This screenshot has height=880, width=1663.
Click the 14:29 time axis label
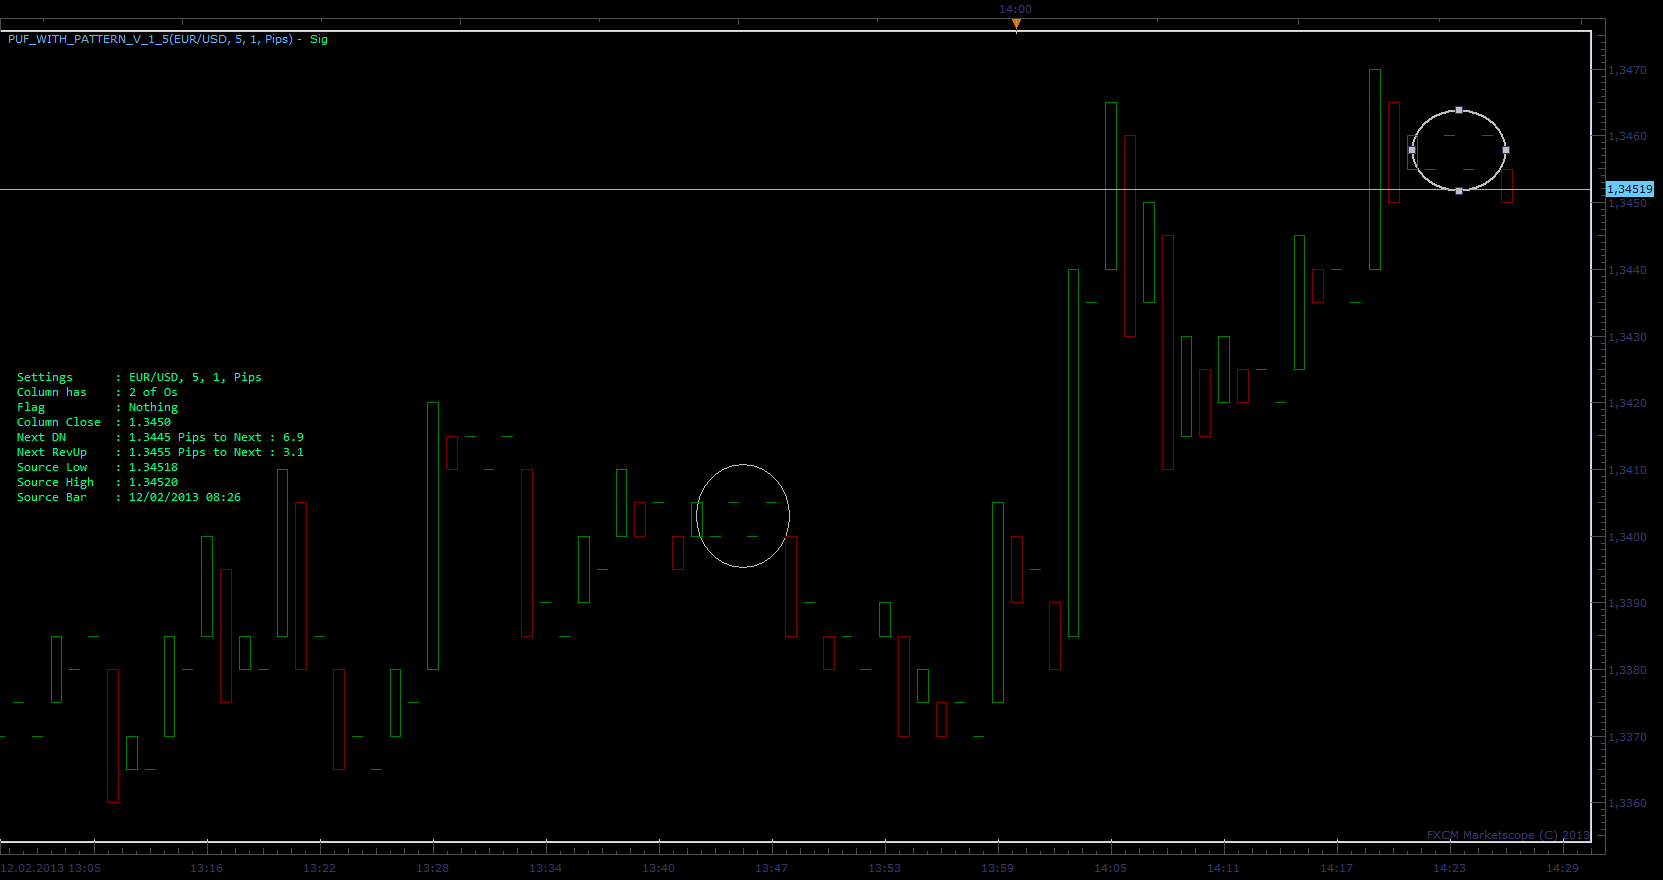point(1563,868)
